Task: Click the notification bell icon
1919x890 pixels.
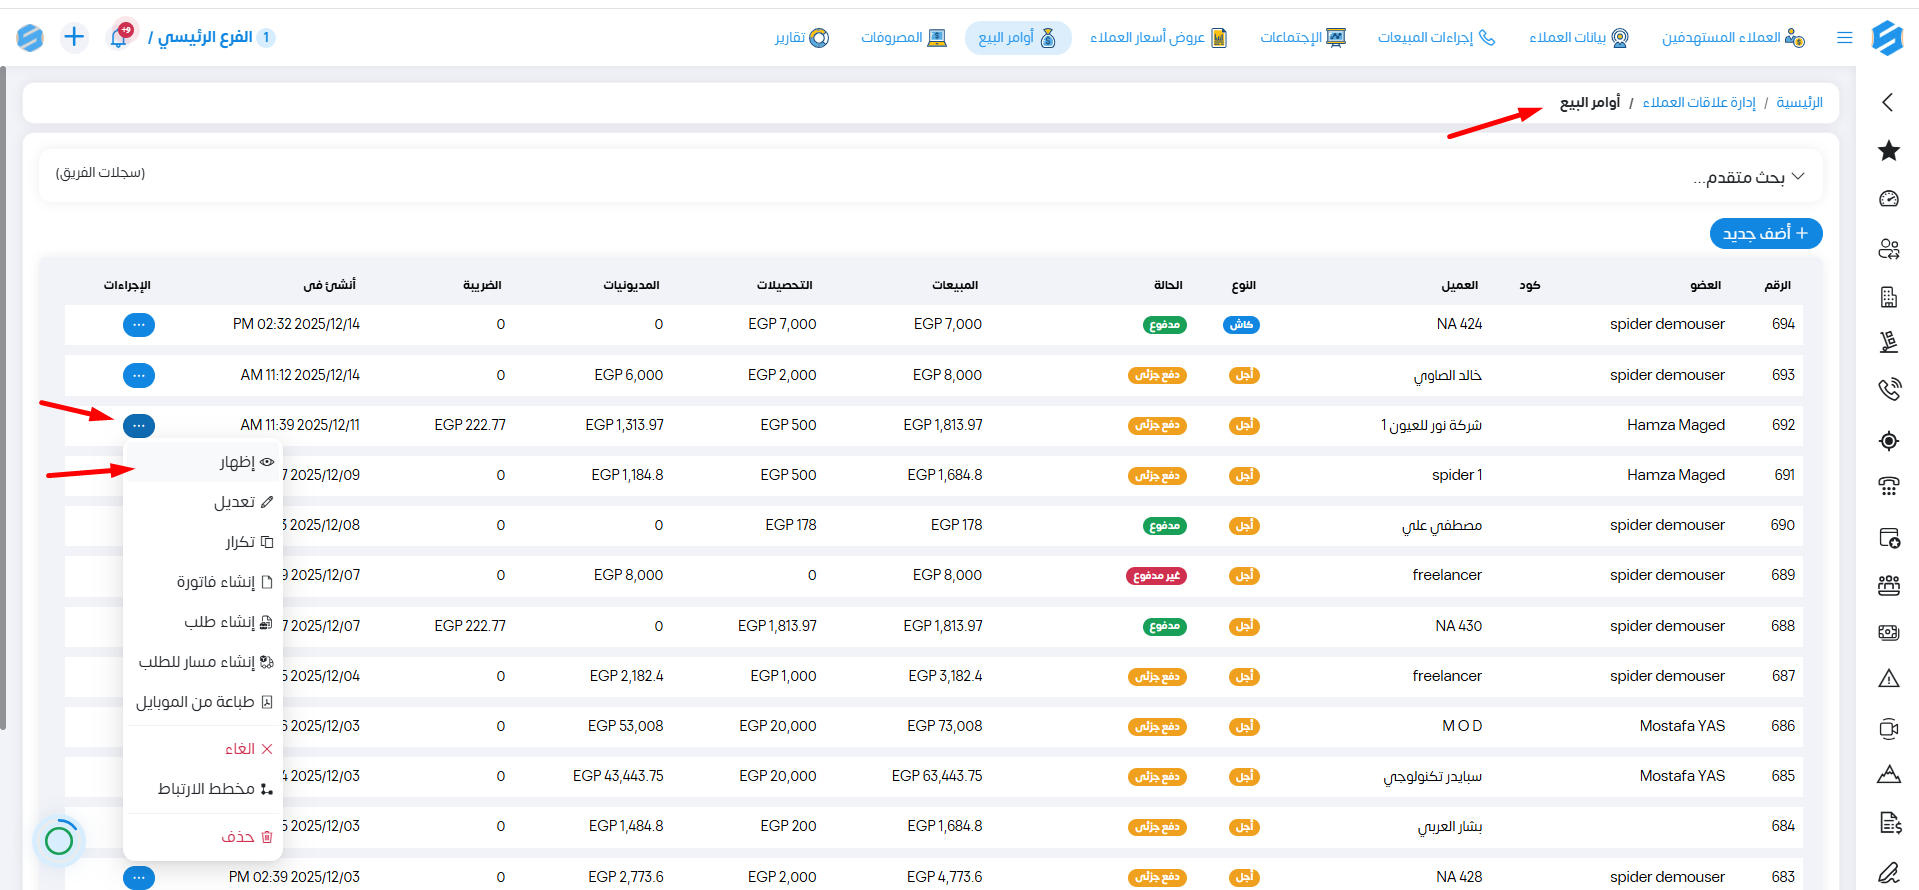Action: 120,37
